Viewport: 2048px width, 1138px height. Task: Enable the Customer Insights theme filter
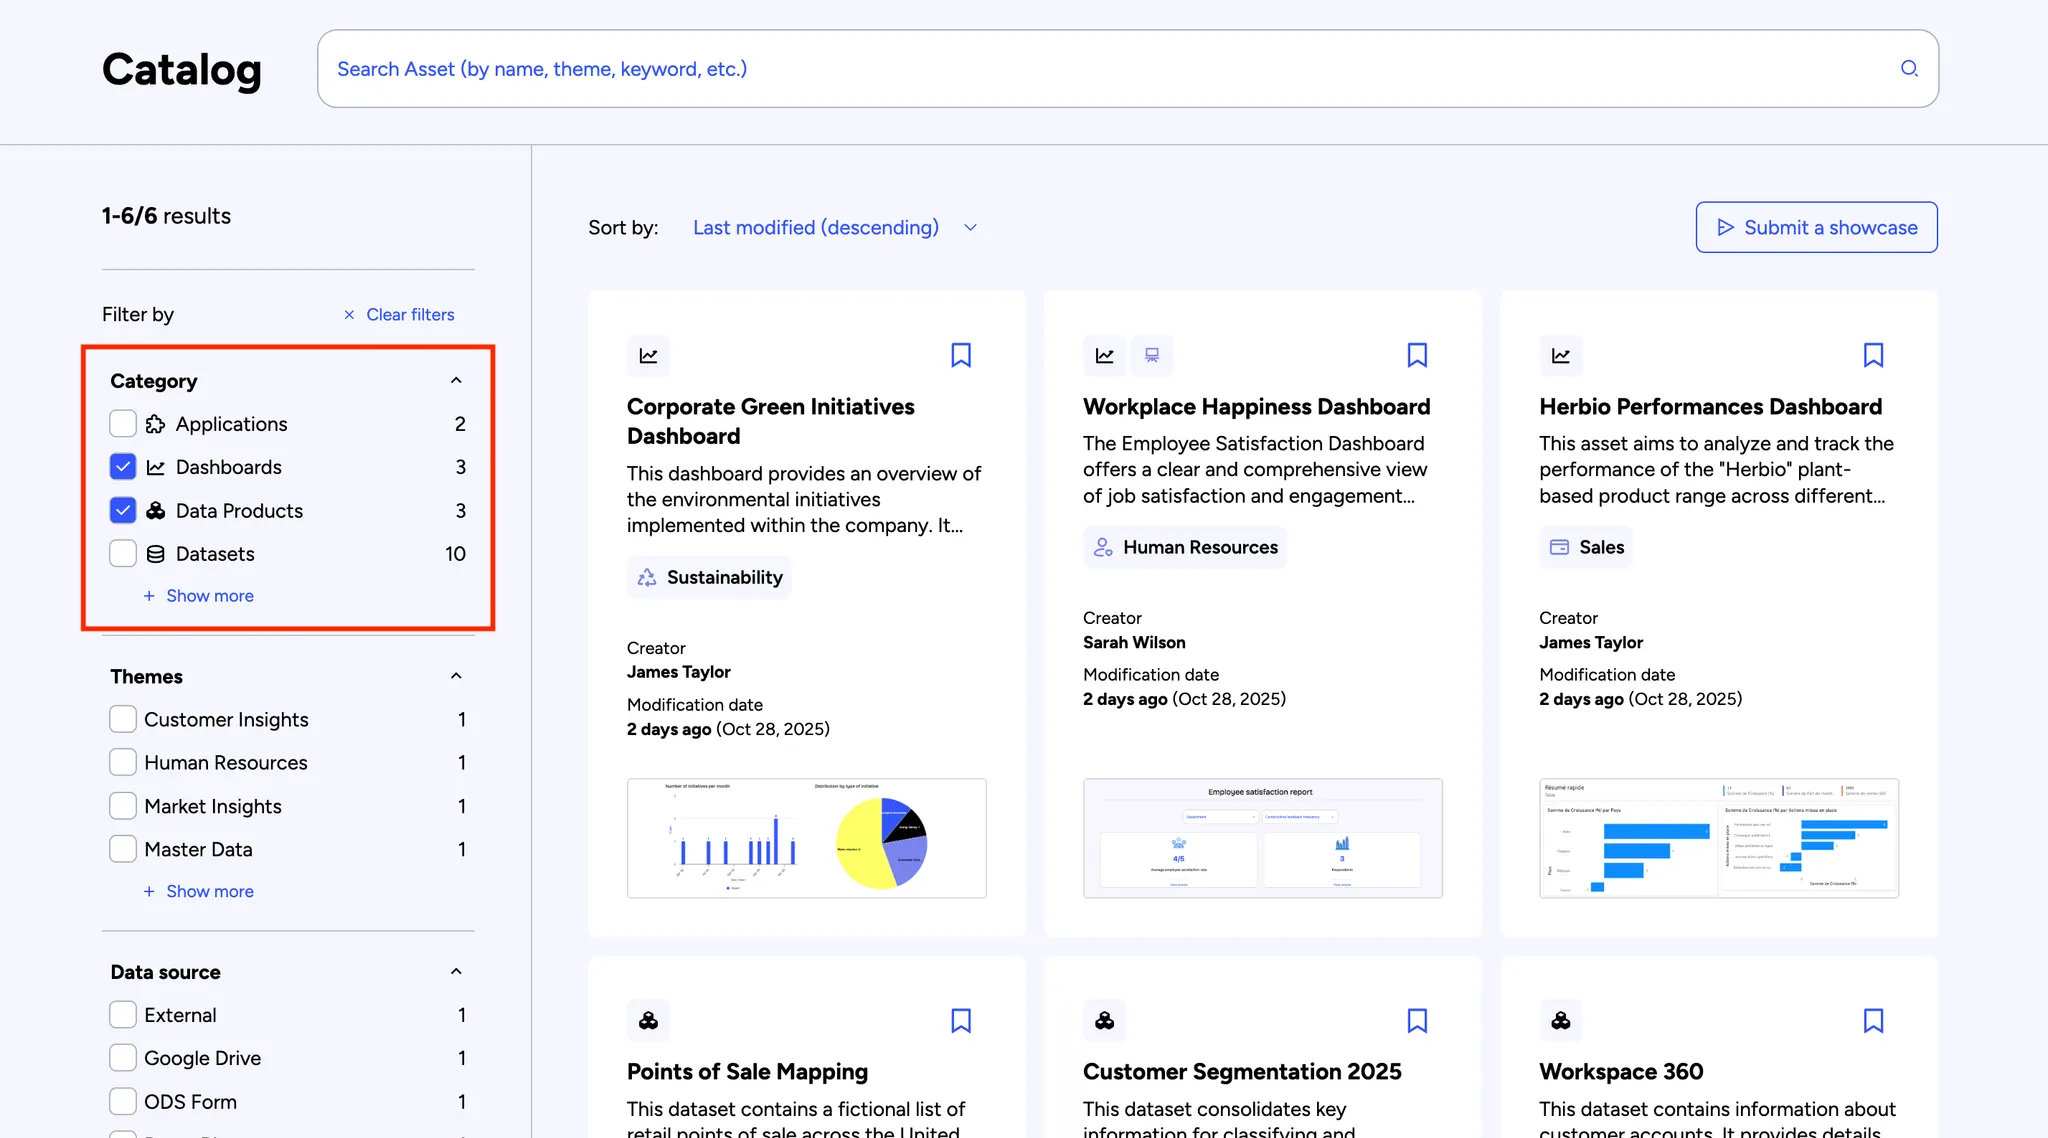tap(123, 720)
